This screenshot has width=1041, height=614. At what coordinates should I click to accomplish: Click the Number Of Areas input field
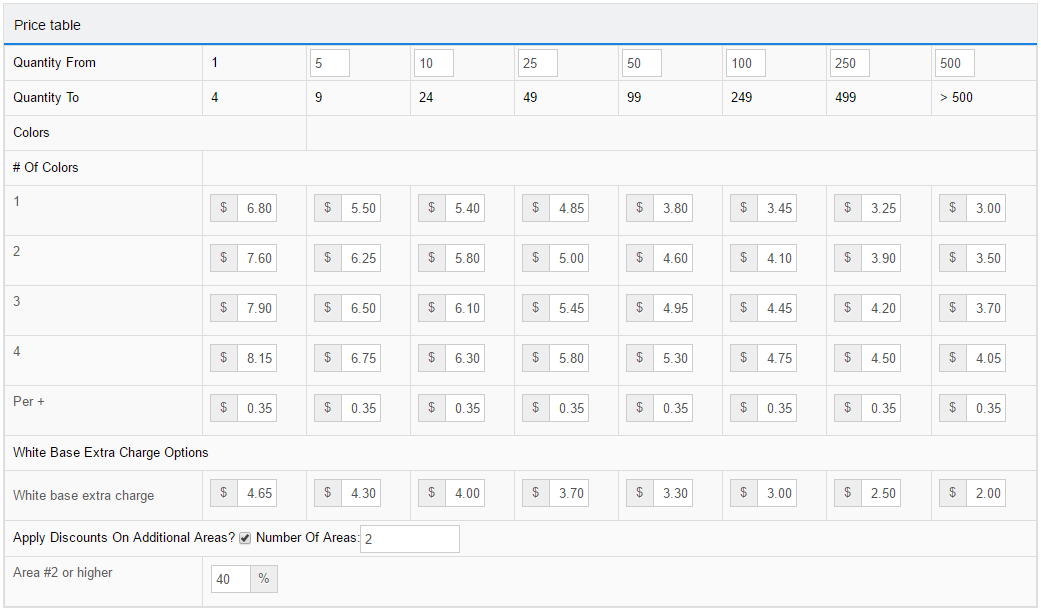[x=409, y=539]
